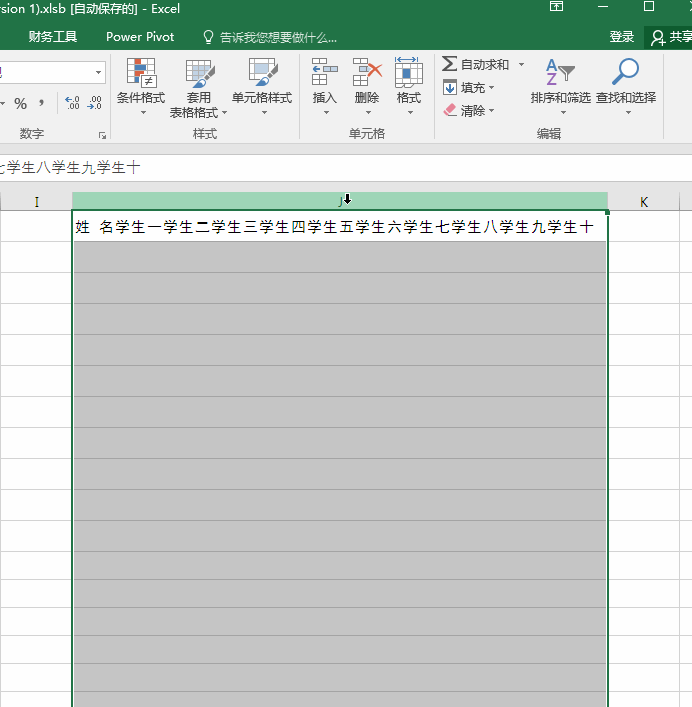
Task: Select column J header
Action: (340, 201)
